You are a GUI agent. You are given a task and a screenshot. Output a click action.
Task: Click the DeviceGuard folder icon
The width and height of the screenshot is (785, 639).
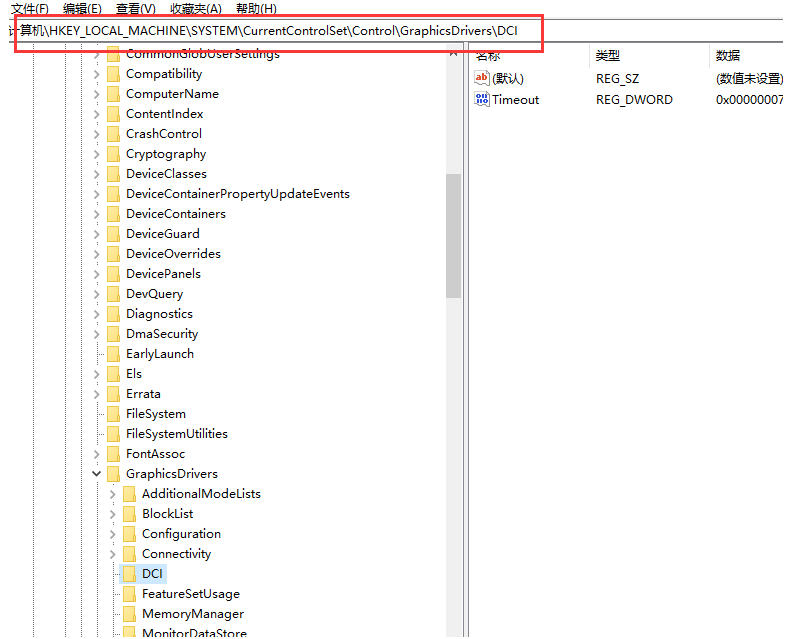click(x=113, y=234)
